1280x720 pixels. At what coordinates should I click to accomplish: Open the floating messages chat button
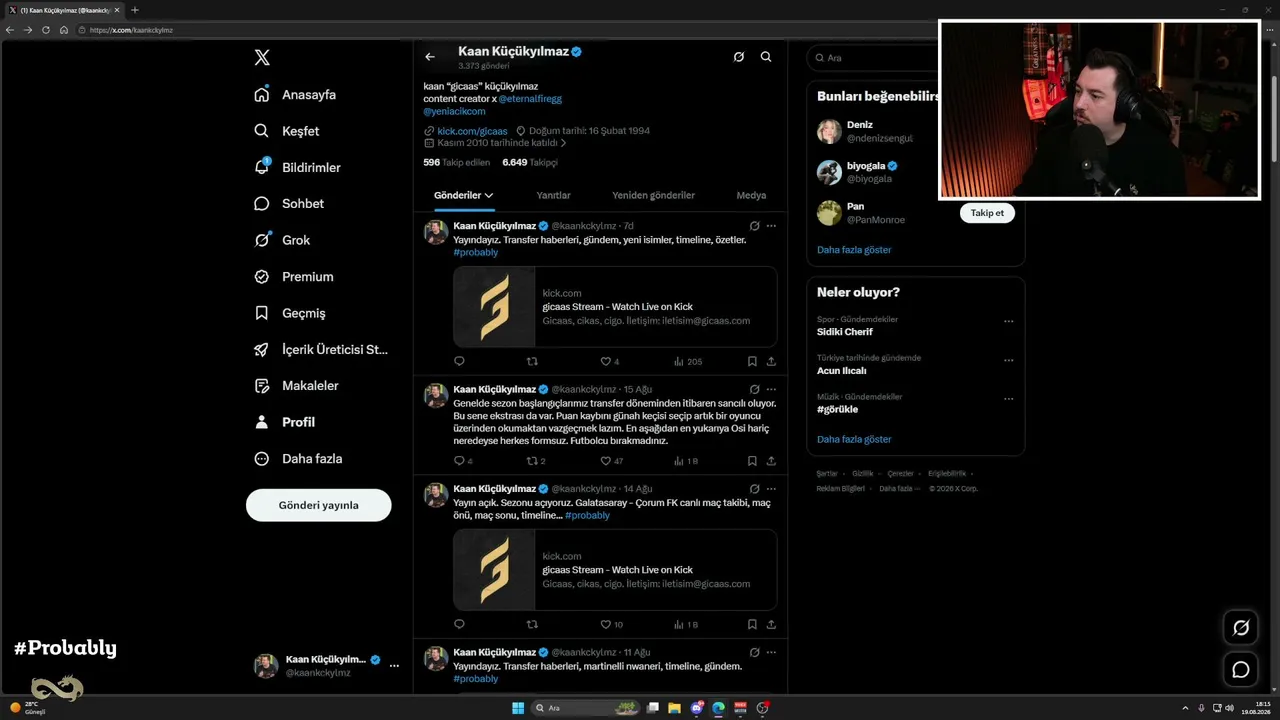(x=1241, y=669)
